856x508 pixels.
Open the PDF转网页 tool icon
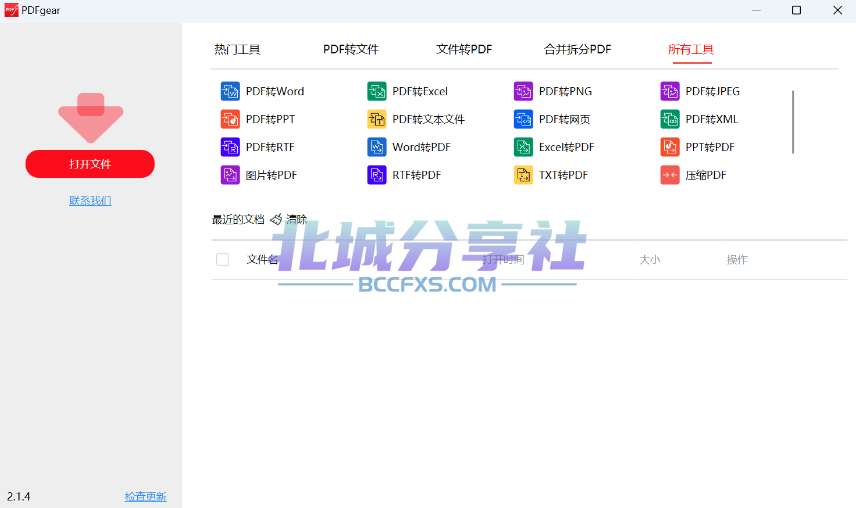[523, 119]
